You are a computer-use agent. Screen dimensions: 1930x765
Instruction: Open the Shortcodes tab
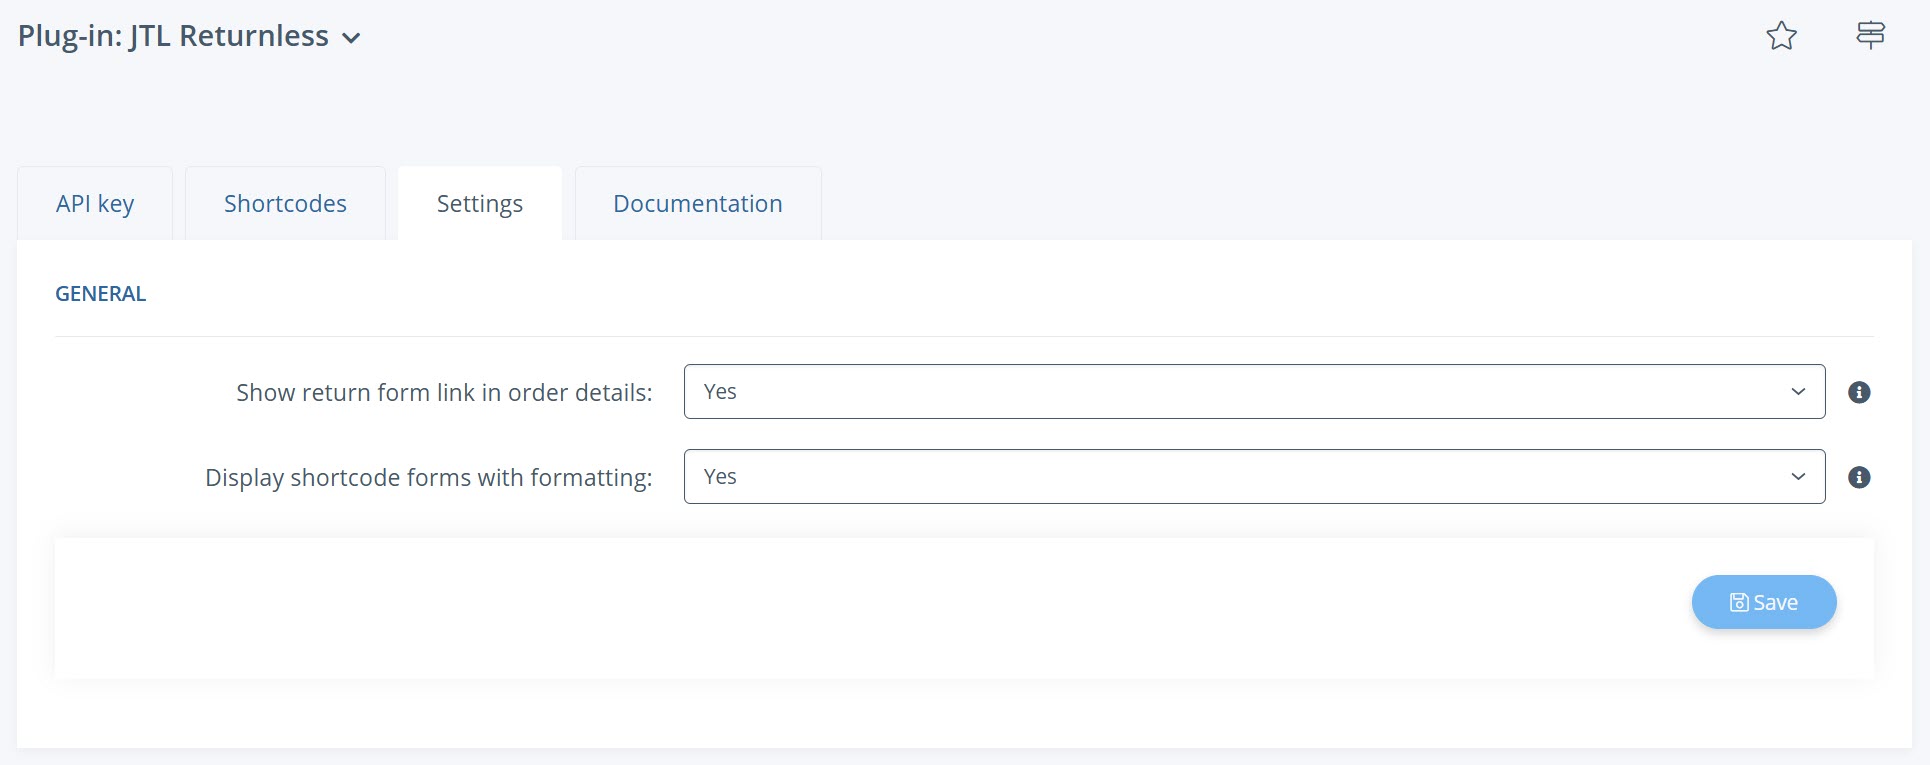coord(285,204)
